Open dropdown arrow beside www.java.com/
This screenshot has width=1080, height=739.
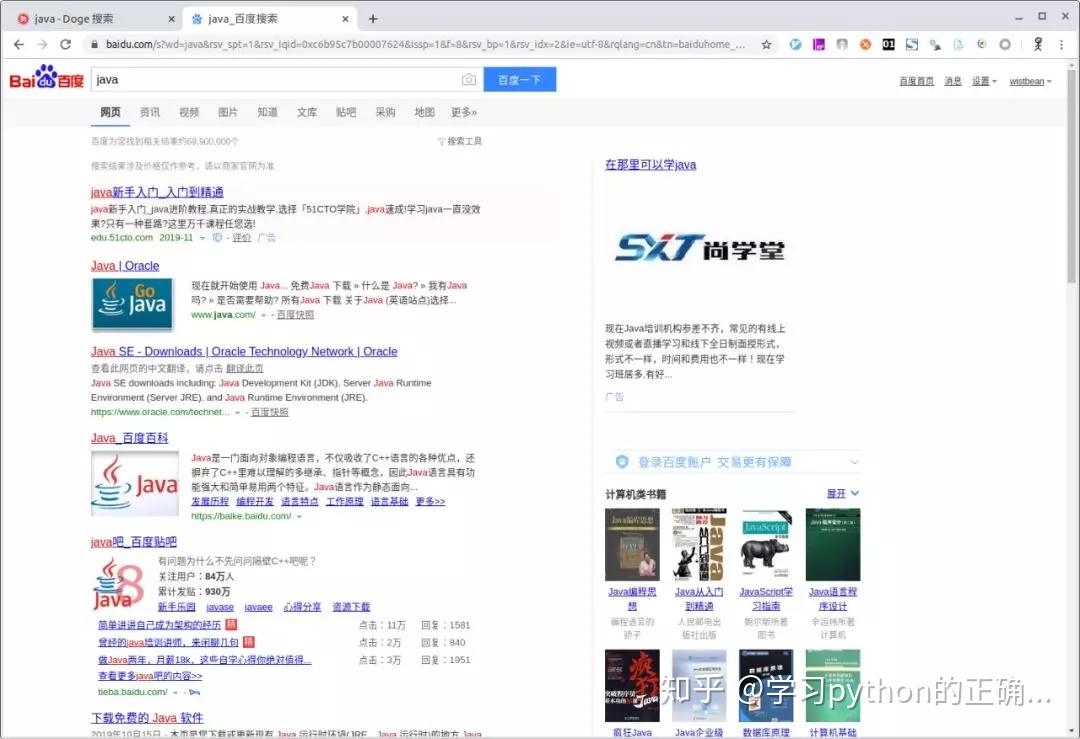point(263,315)
